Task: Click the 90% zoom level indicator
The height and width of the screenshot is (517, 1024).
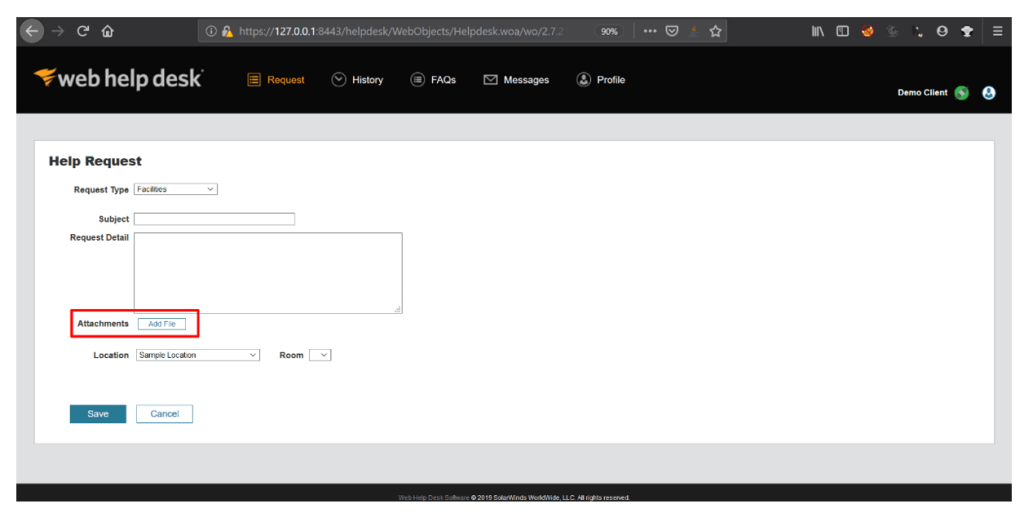Action: [609, 31]
